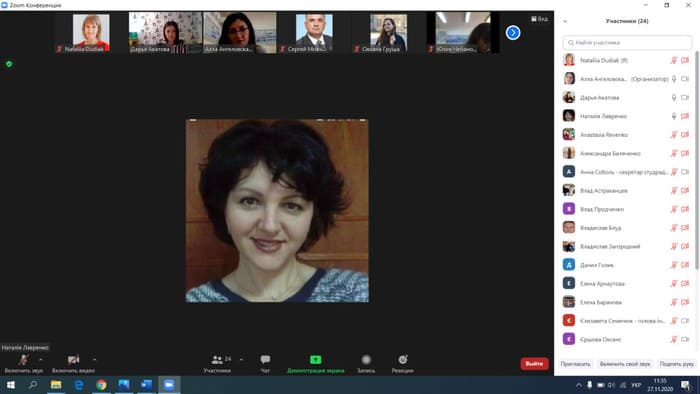Click camera icon for Алла Ангеловска
Viewport: 700px width, 394px height.
685,79
